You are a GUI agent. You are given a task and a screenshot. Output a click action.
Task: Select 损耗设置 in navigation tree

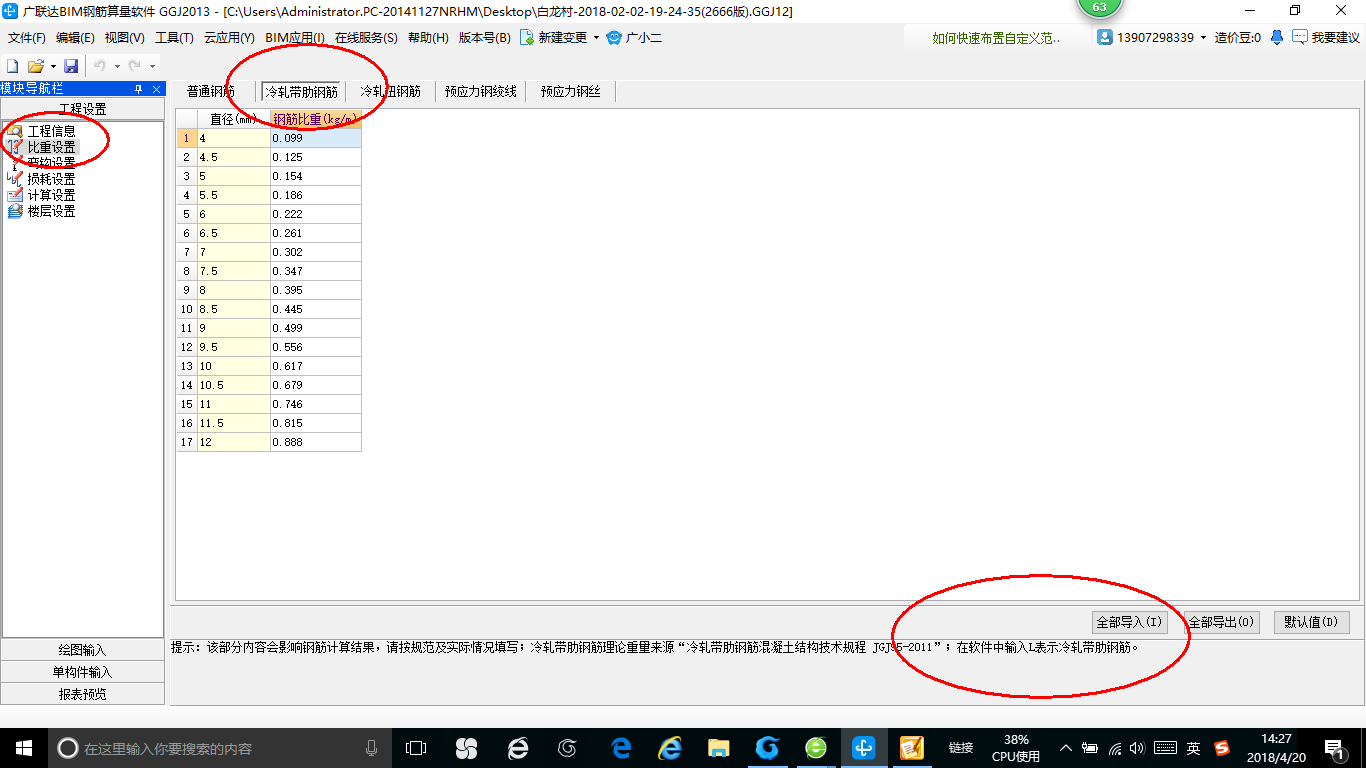[51, 179]
